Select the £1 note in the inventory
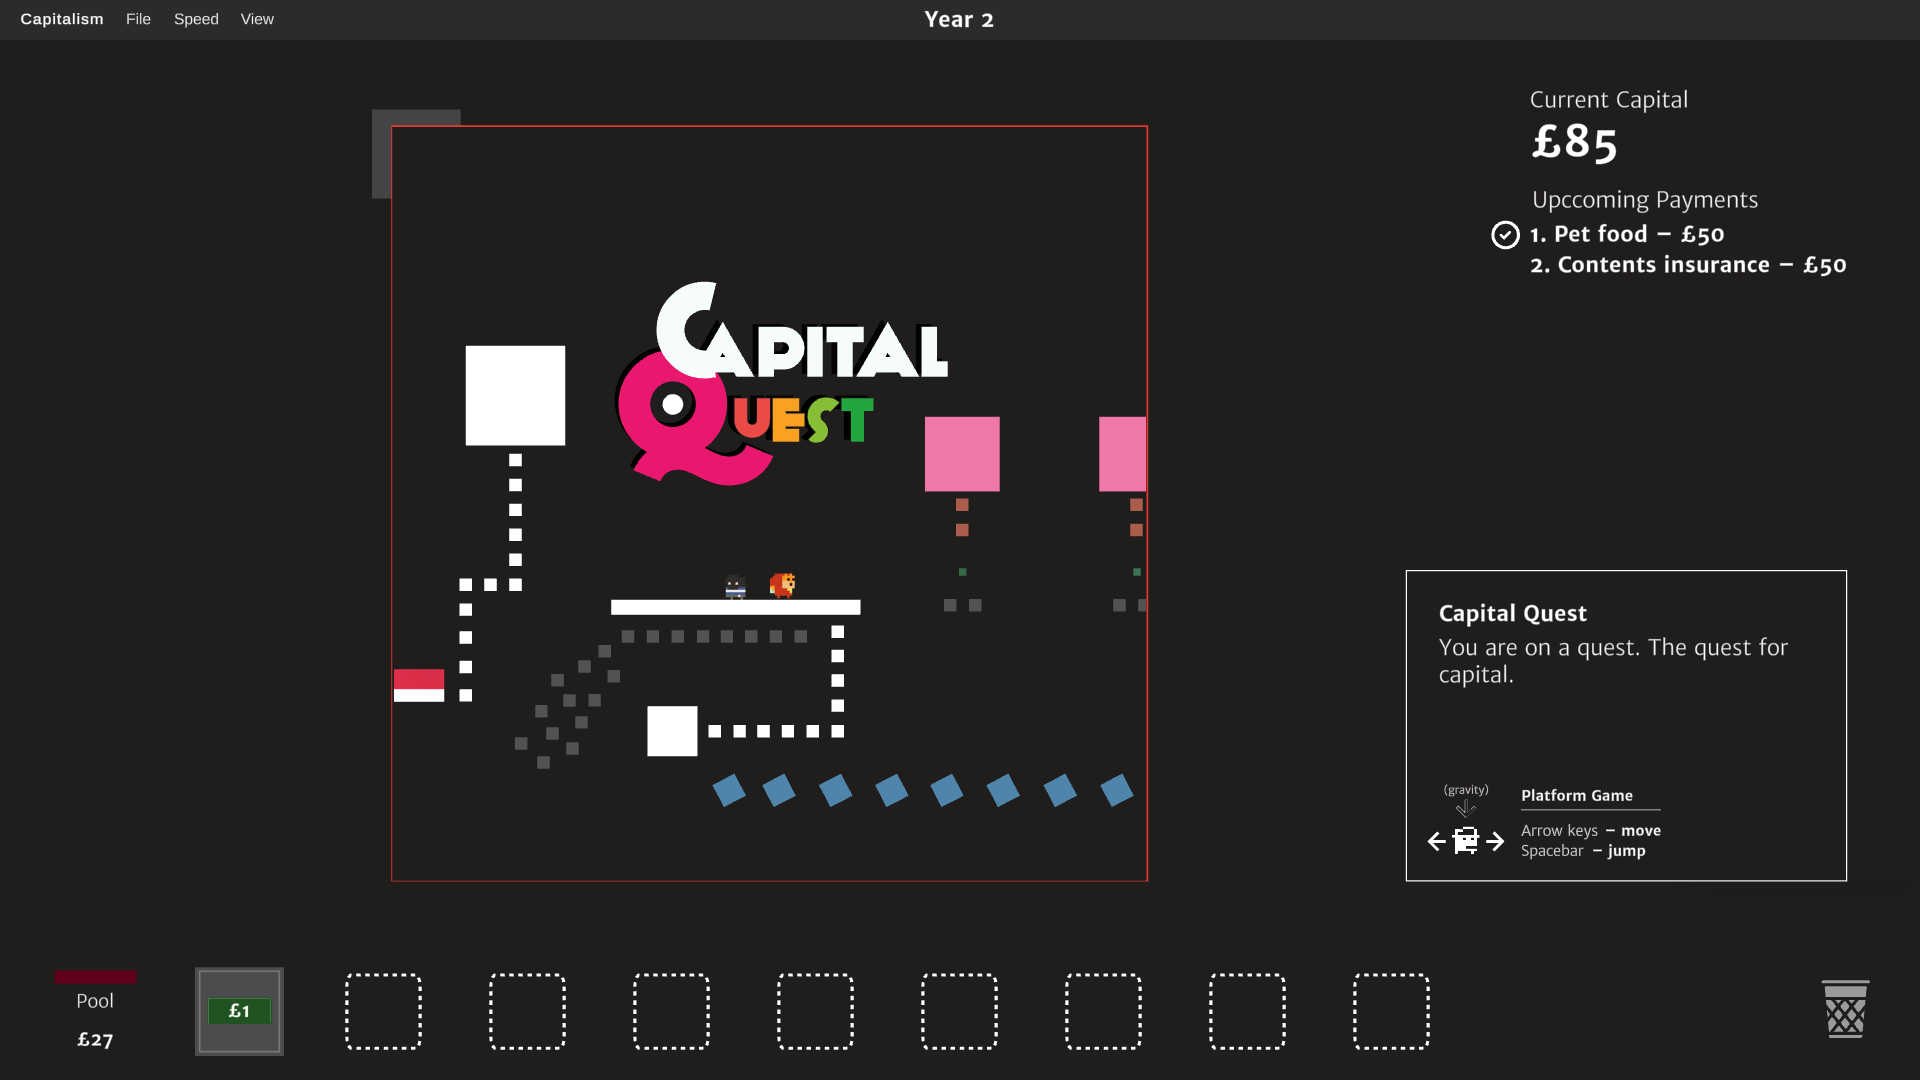Screen dimensions: 1920x1080 click(239, 1011)
